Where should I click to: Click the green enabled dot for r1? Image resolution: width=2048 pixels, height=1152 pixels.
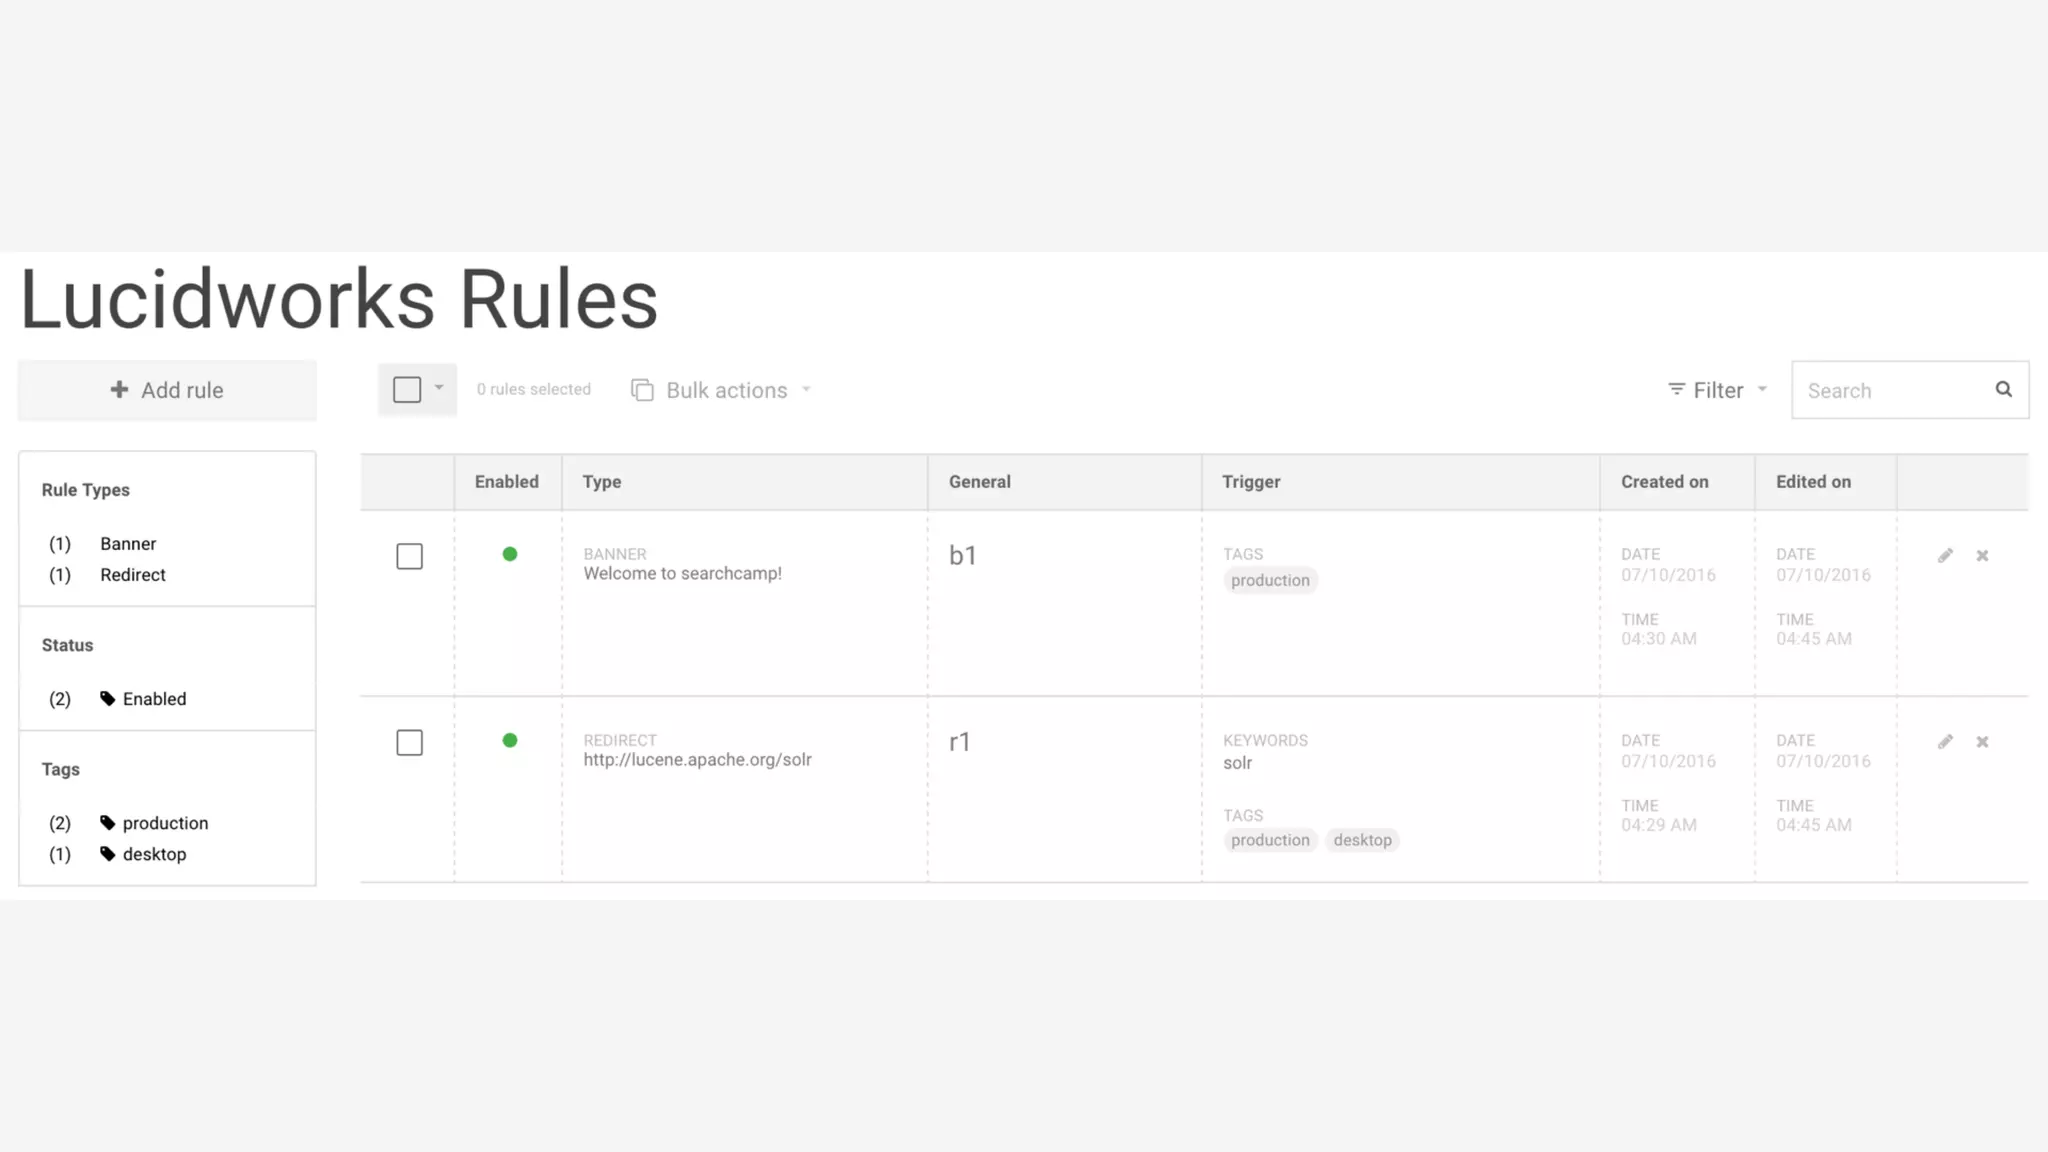click(510, 740)
